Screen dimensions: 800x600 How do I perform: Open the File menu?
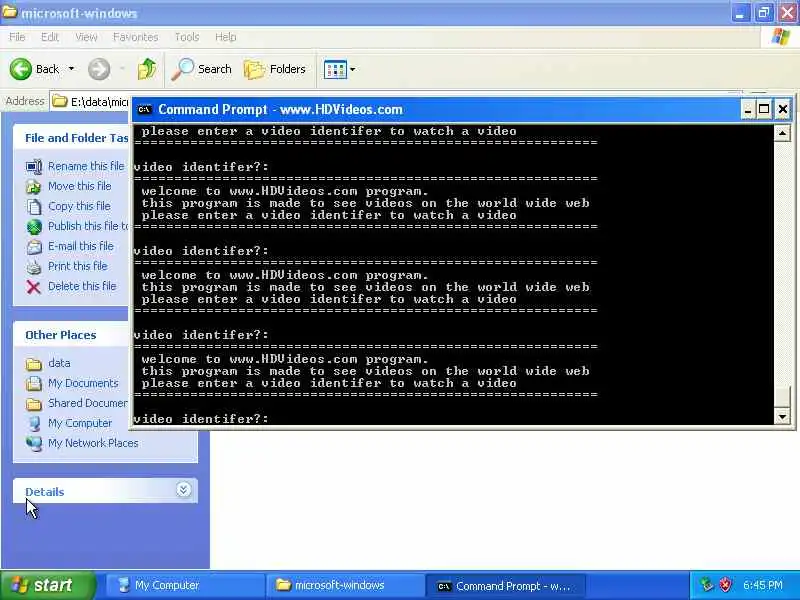coord(17,37)
